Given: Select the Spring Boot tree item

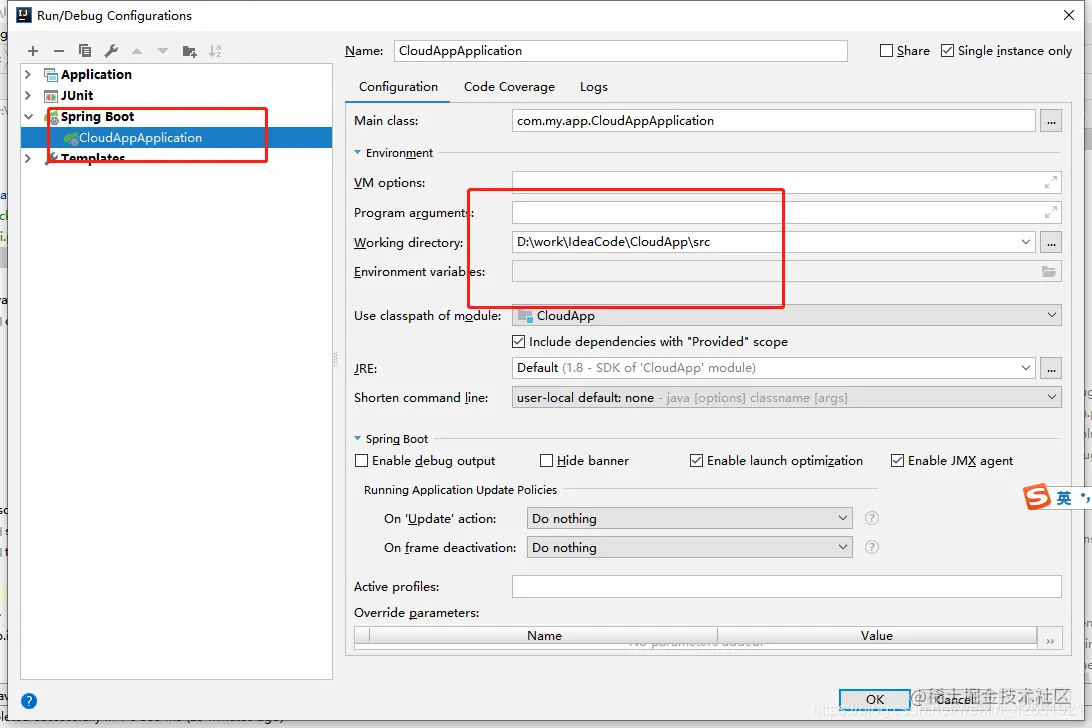Looking at the screenshot, I should pyautogui.click(x=97, y=116).
